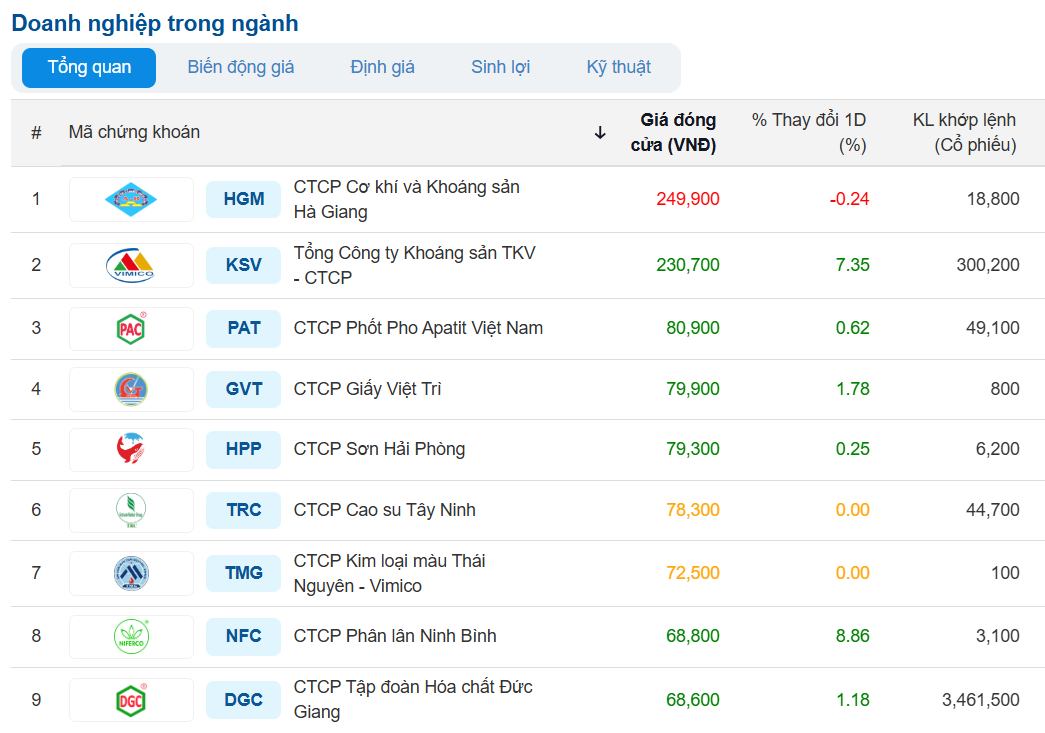Screen dimensions: 1045x733
Task: Click the DGC company logo
Action: tap(131, 700)
